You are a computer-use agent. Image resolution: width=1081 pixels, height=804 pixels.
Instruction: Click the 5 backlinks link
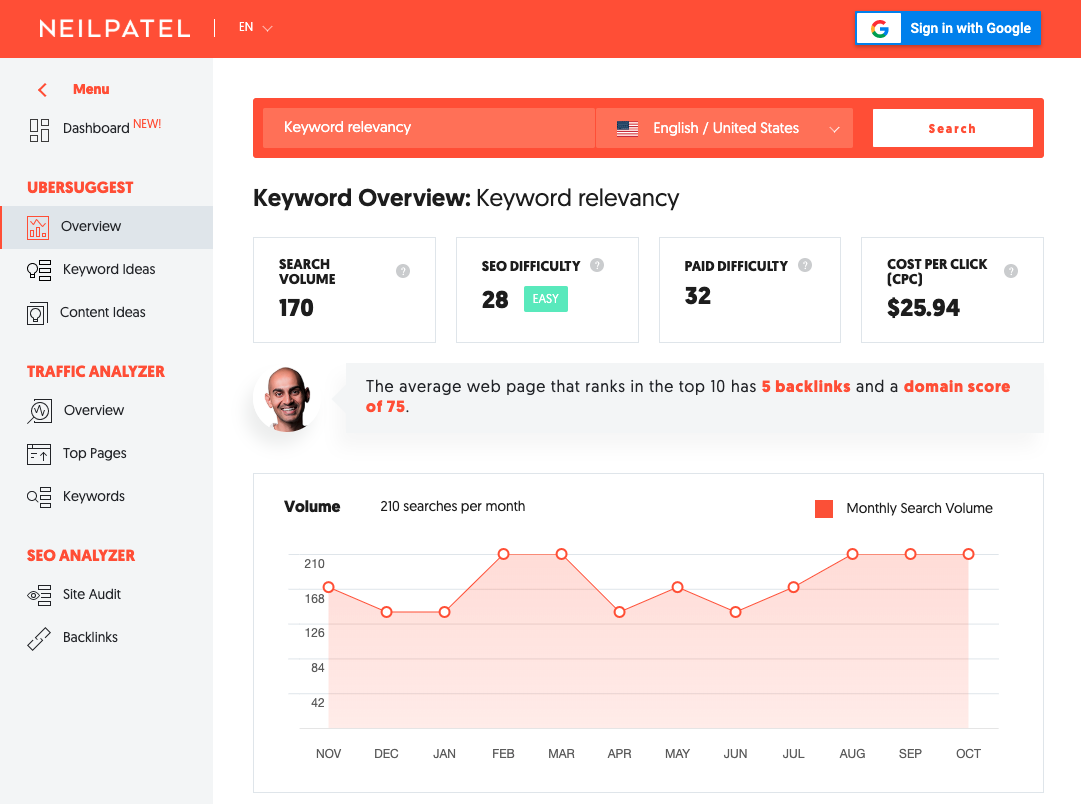pos(806,386)
